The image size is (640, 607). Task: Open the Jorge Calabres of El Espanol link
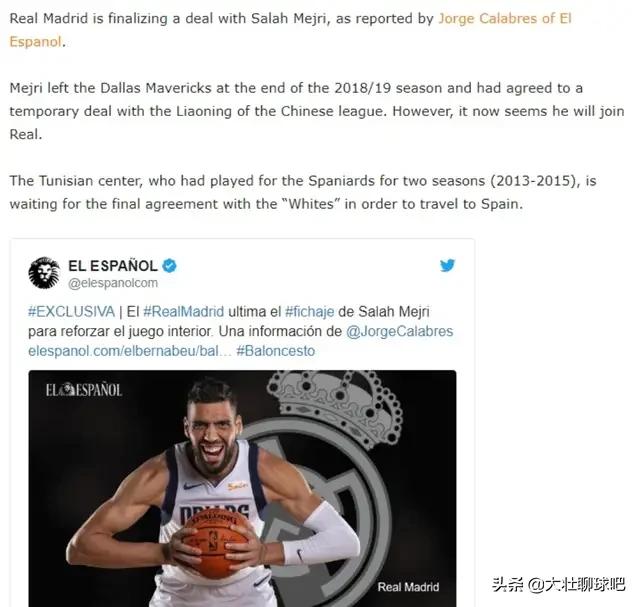(290, 30)
